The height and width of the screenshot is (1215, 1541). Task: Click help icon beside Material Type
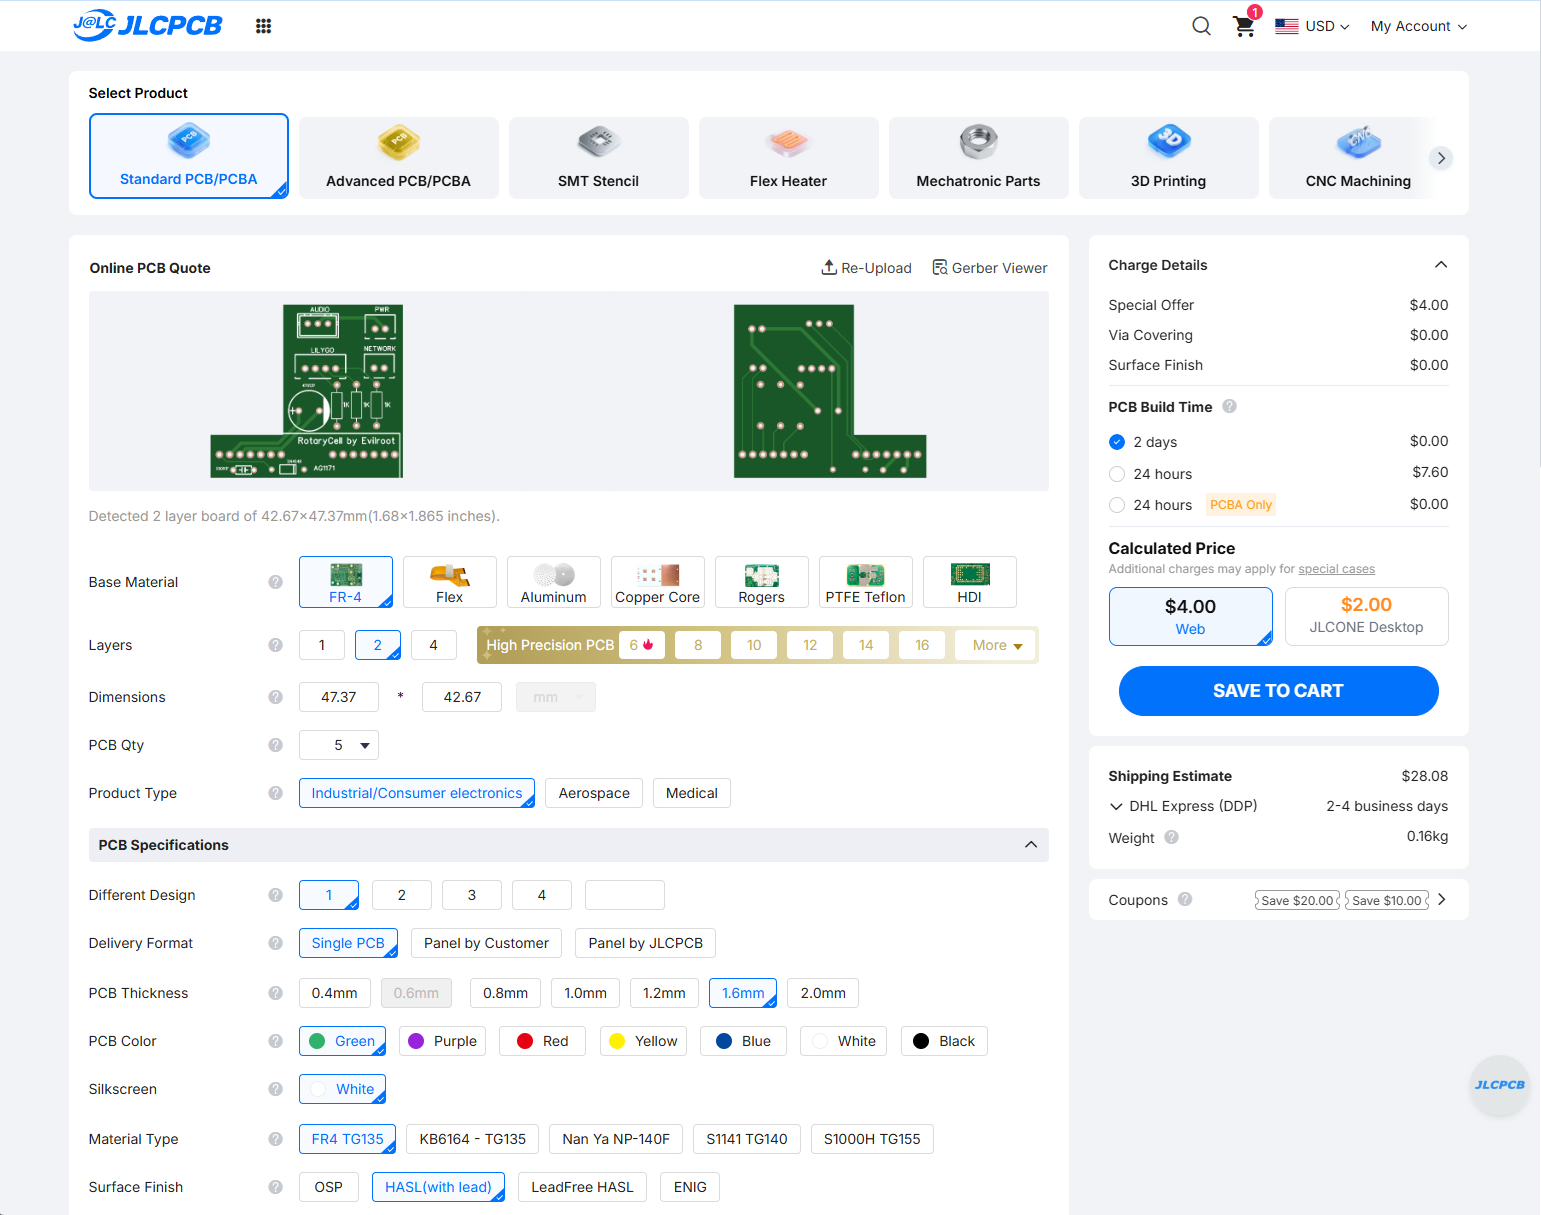click(x=275, y=1139)
